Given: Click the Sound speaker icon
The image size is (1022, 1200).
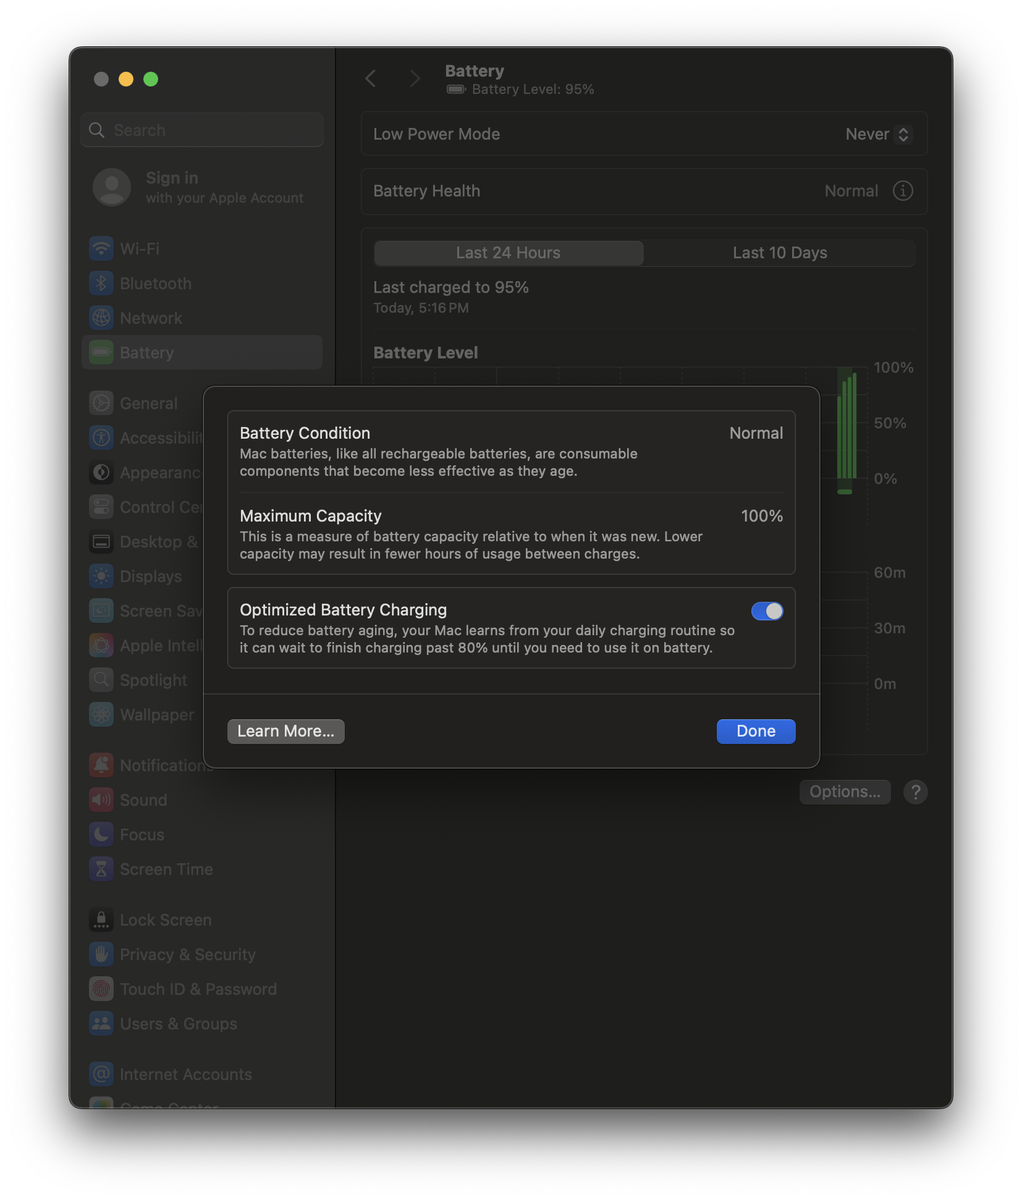Looking at the screenshot, I should 101,800.
